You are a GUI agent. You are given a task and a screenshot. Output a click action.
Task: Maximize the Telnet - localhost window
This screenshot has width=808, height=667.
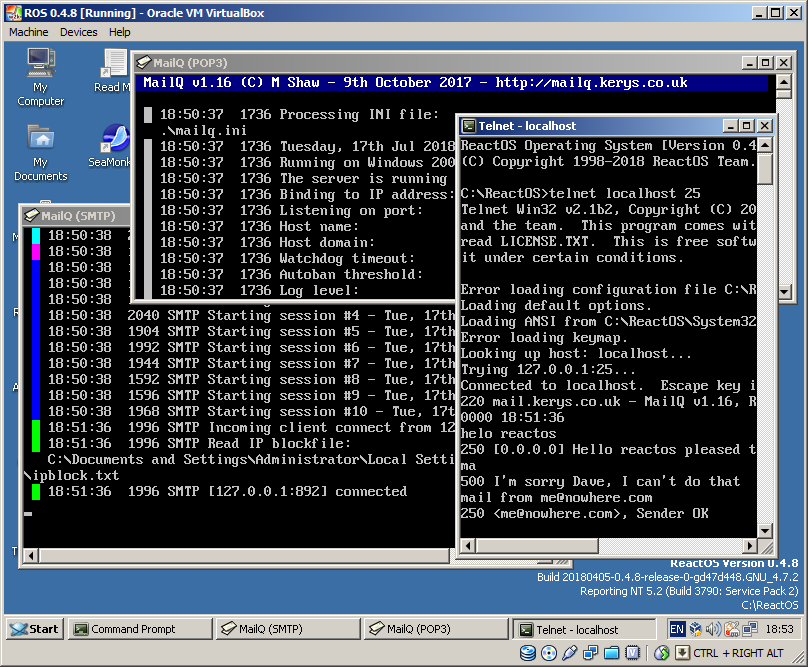click(746, 126)
